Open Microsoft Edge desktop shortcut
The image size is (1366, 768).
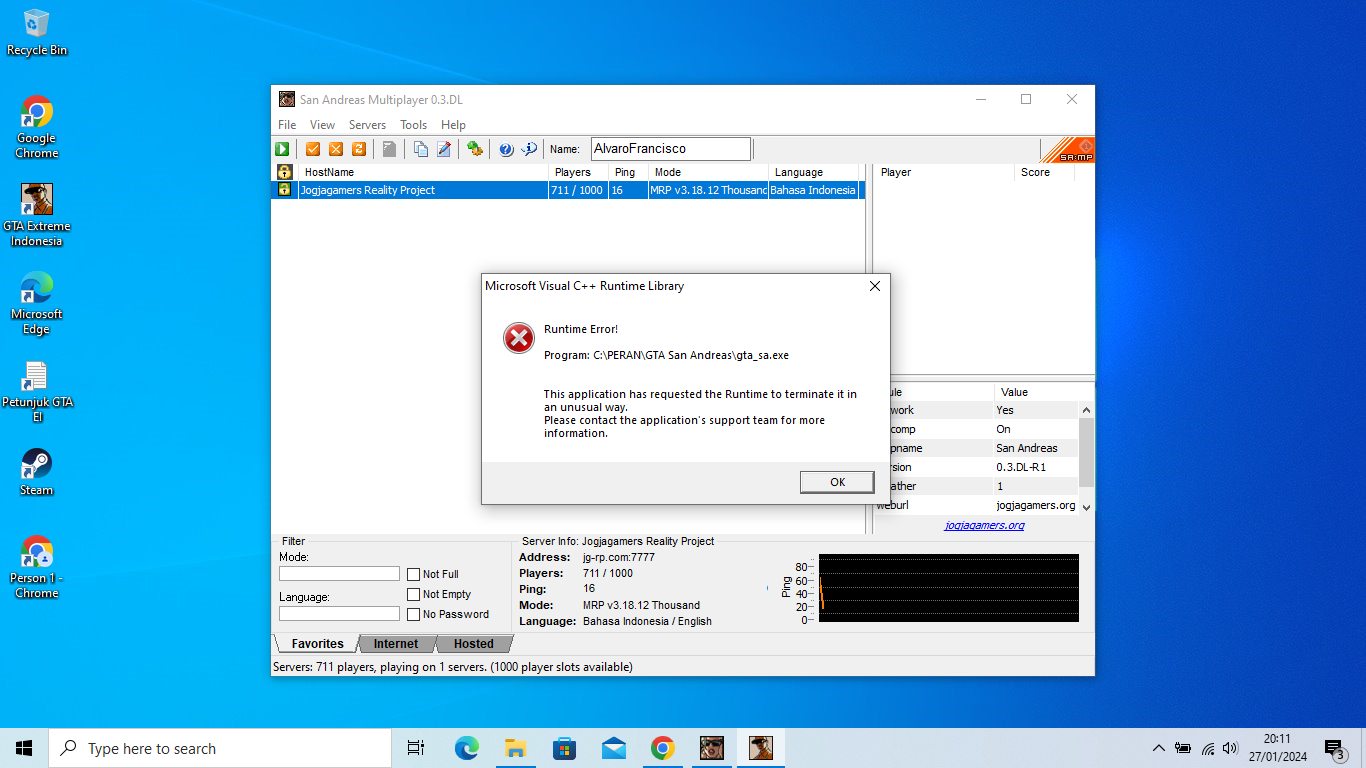[36, 303]
